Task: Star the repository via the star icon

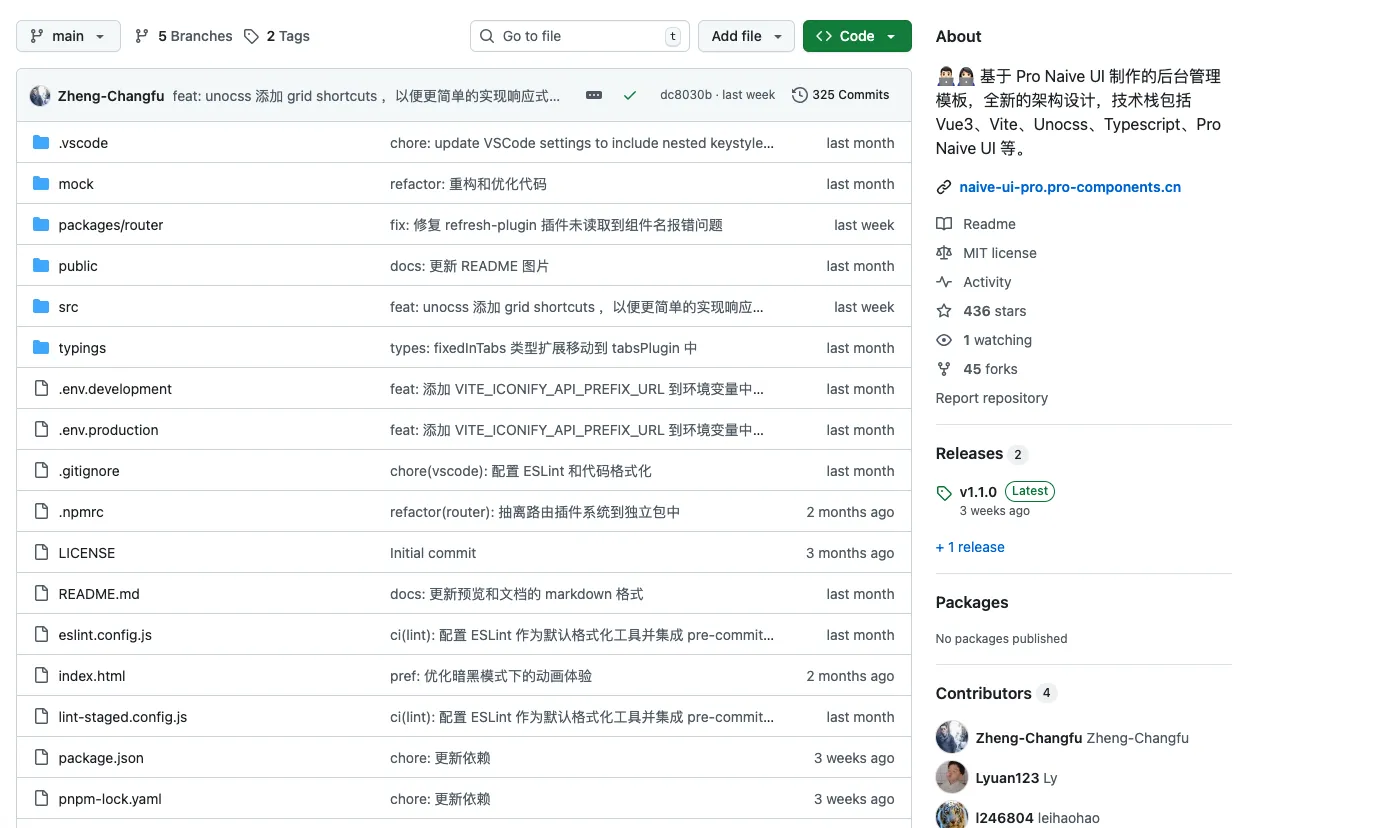Action: tap(943, 311)
